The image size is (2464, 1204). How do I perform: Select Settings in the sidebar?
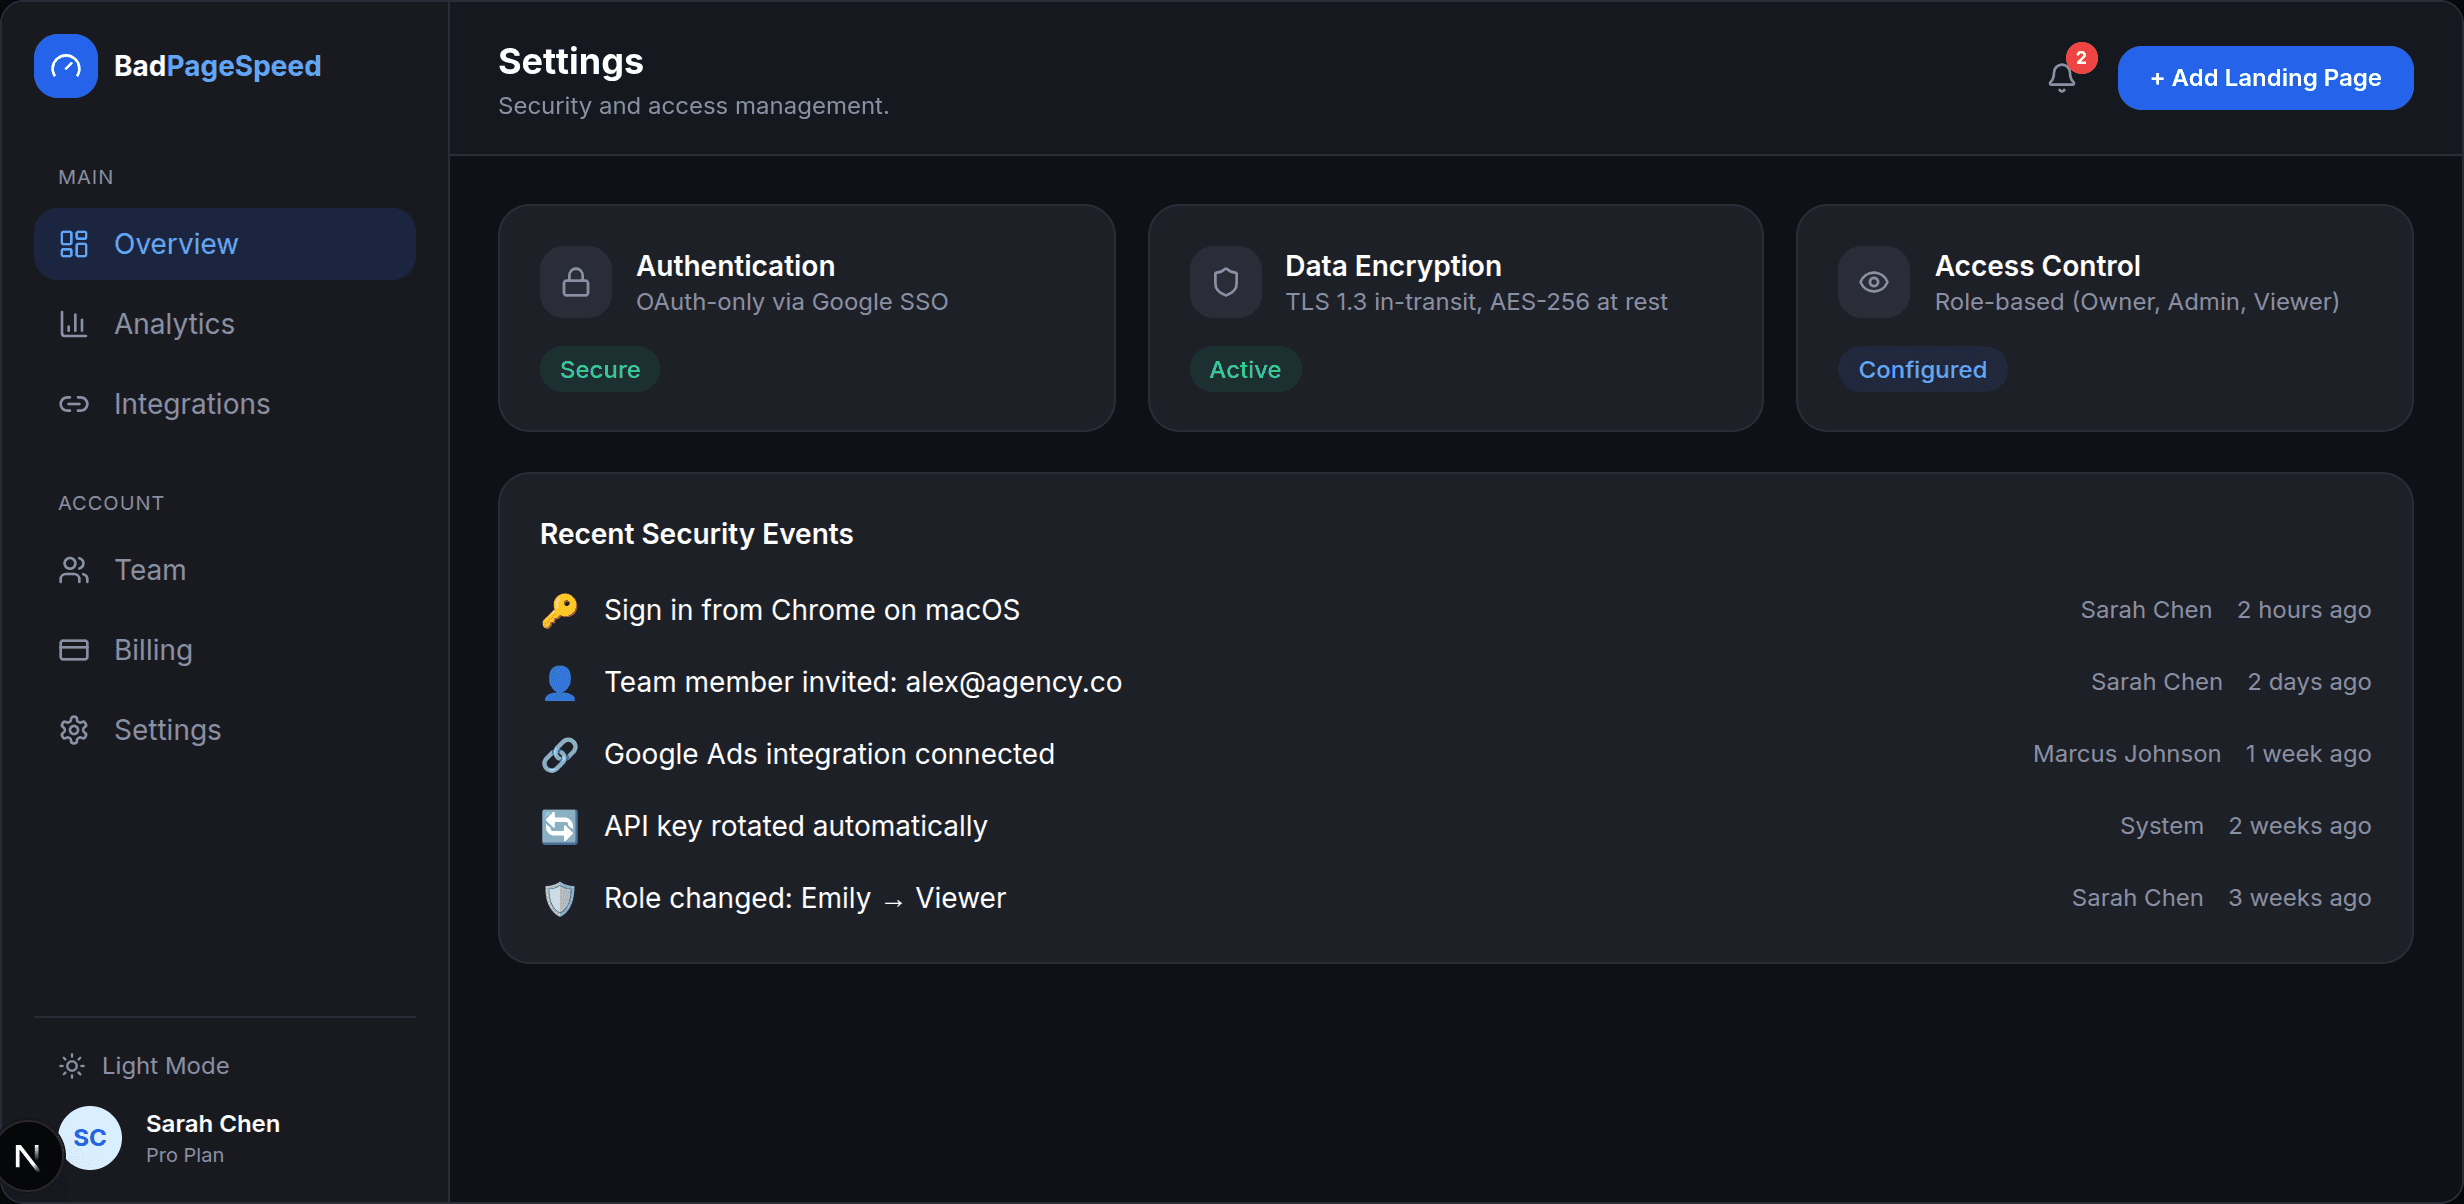[x=225, y=730]
